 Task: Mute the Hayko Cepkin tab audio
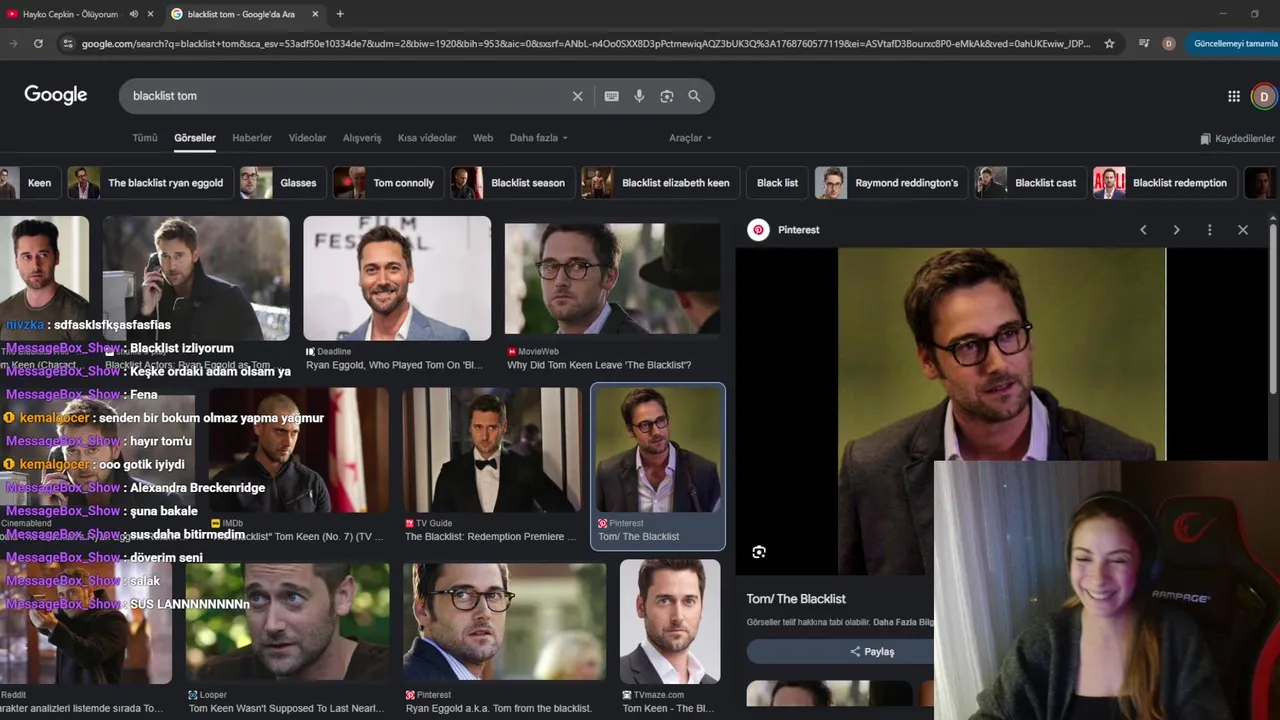pyautogui.click(x=134, y=14)
